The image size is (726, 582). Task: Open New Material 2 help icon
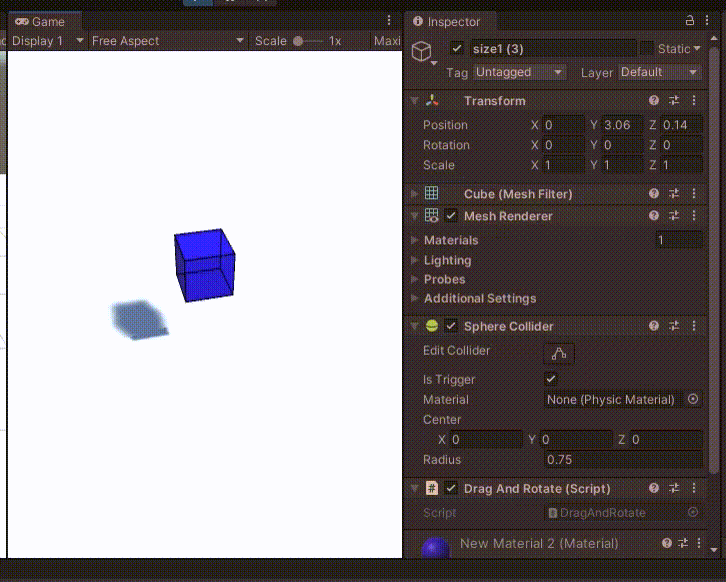click(667, 543)
